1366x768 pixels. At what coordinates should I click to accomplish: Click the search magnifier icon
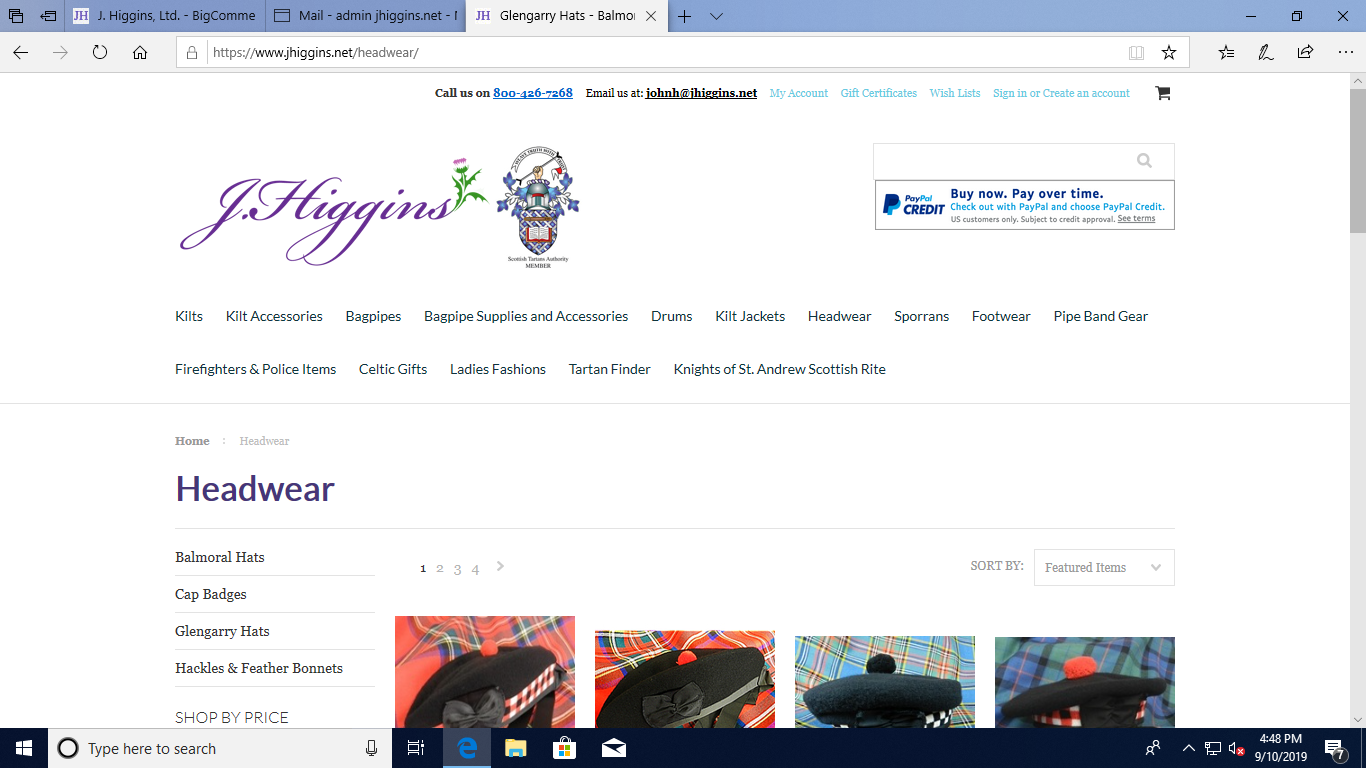[1144, 161]
